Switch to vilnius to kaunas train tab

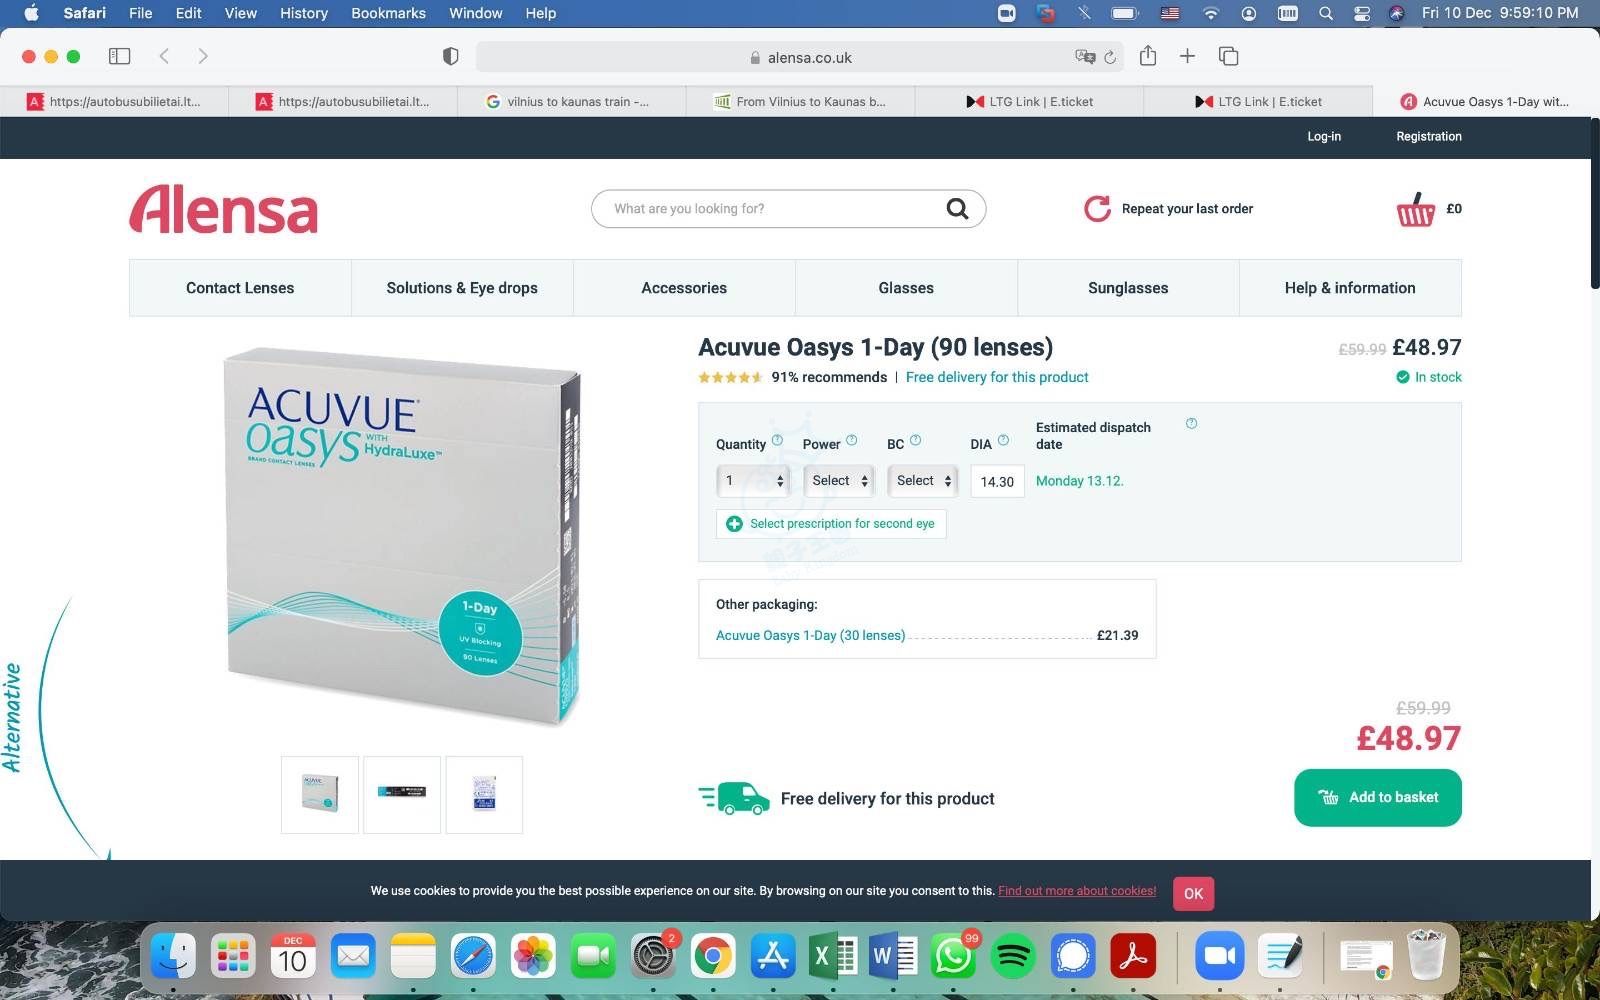pyautogui.click(x=571, y=101)
